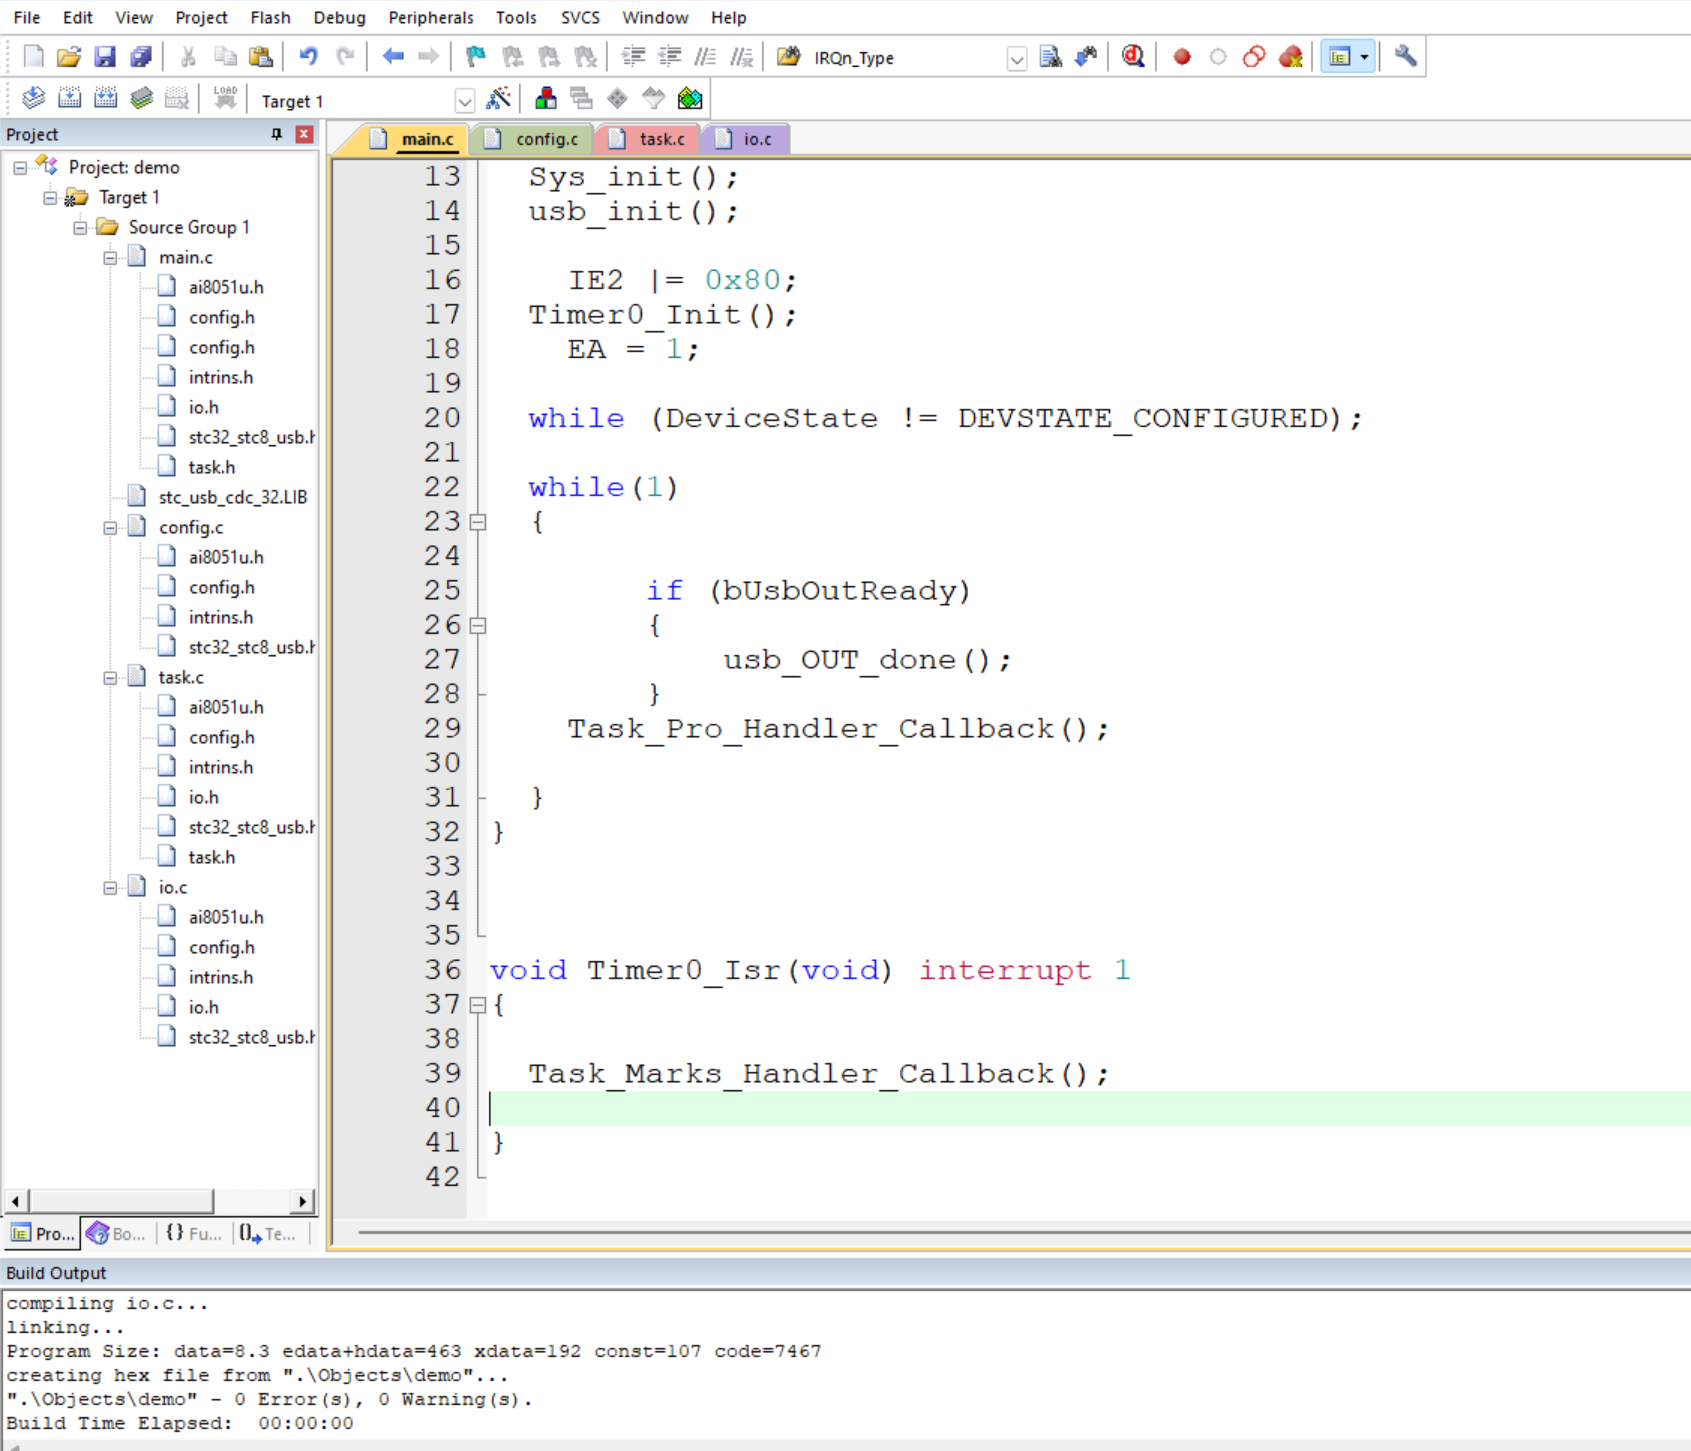Switch to Functions panel tab

[194, 1233]
